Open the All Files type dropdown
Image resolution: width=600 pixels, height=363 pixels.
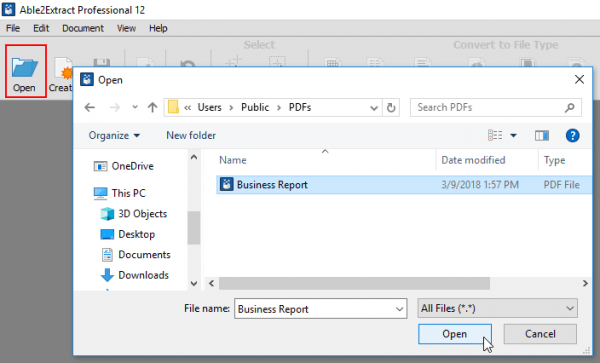[497, 308]
